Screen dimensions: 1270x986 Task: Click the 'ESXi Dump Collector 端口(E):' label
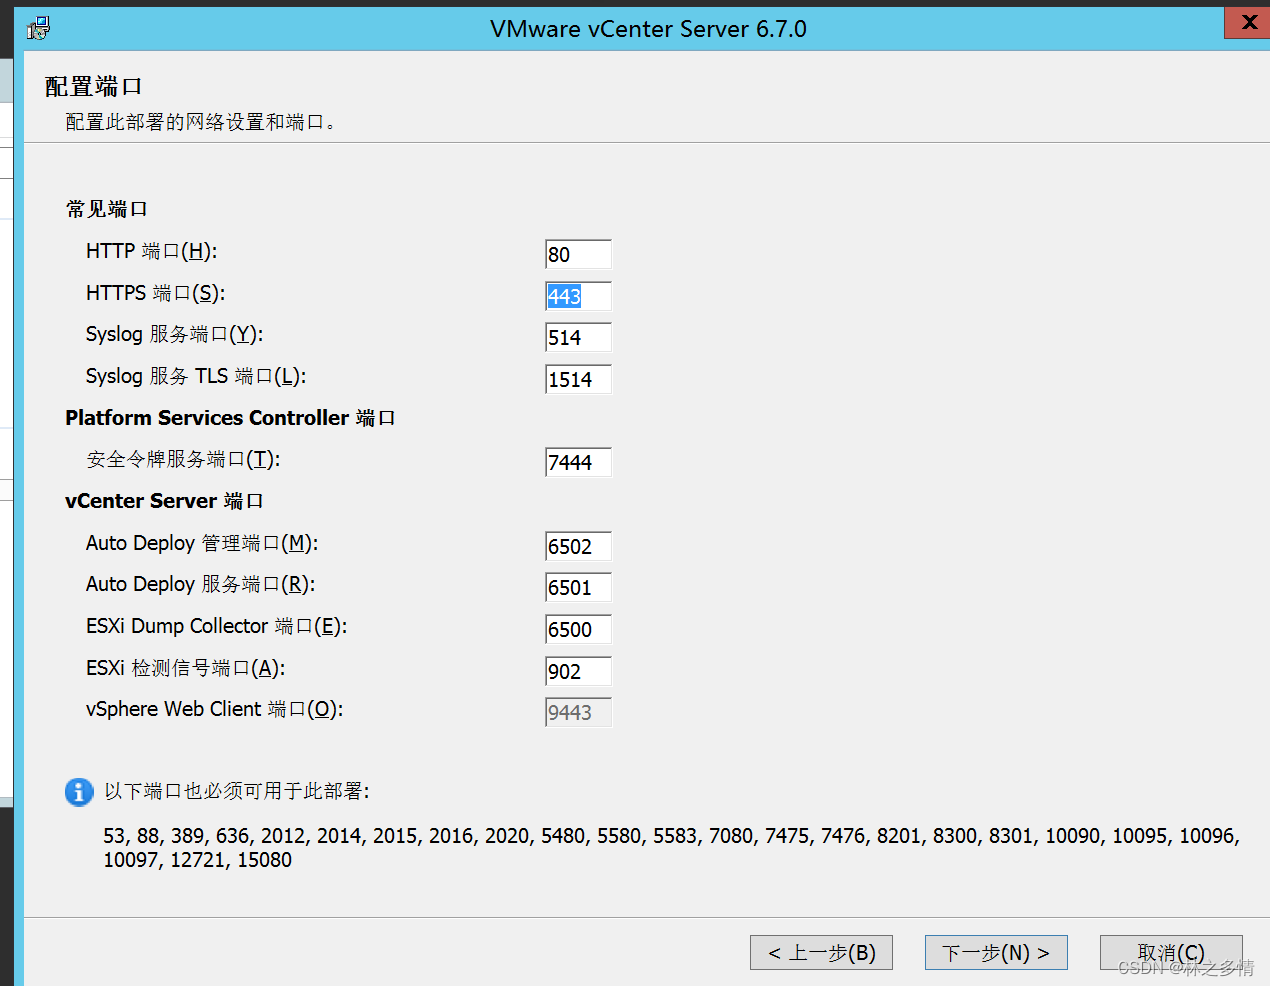[217, 626]
